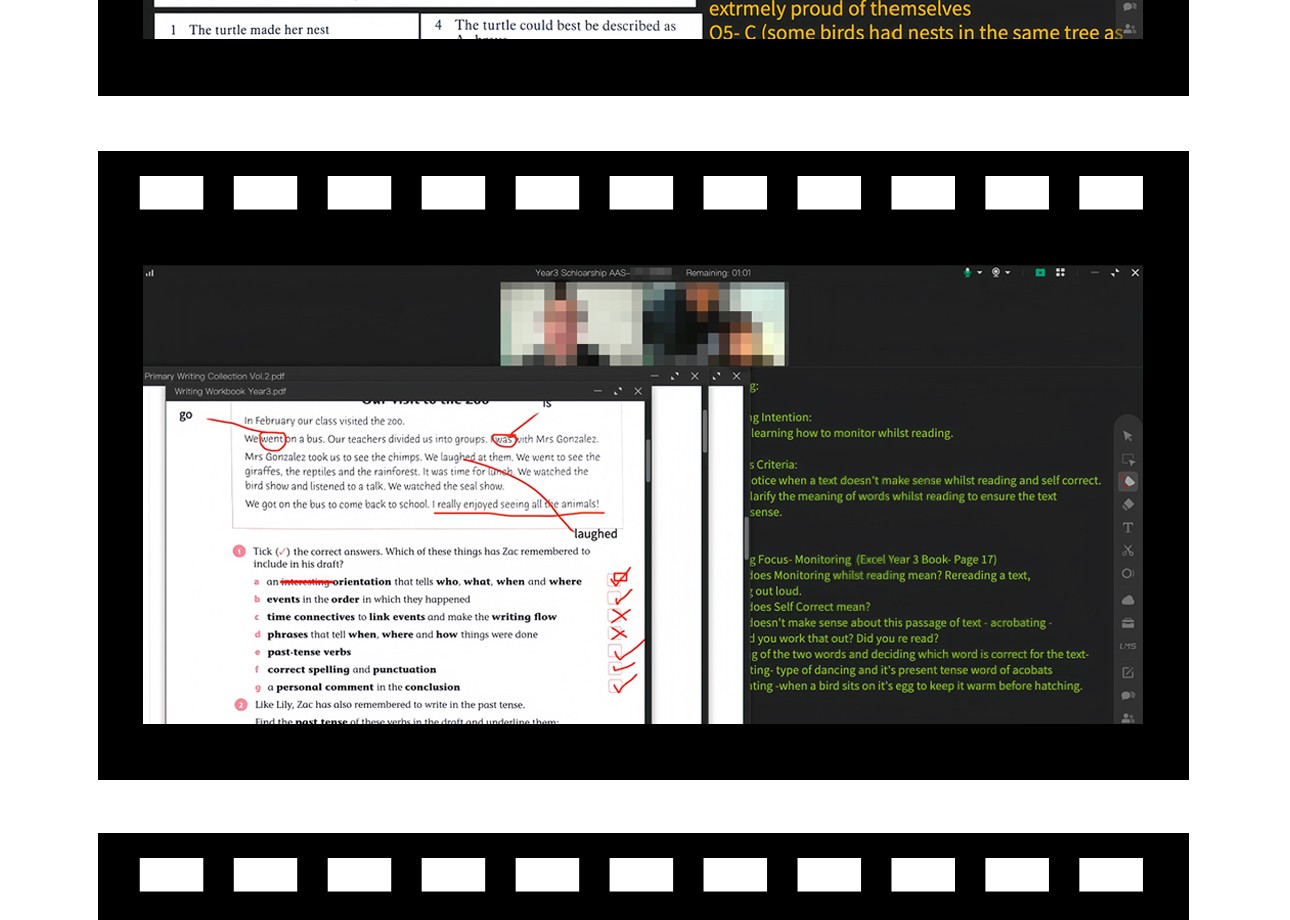Click the Remaining: 01:01 timer
Screen dimensions: 1290x920
point(718,272)
